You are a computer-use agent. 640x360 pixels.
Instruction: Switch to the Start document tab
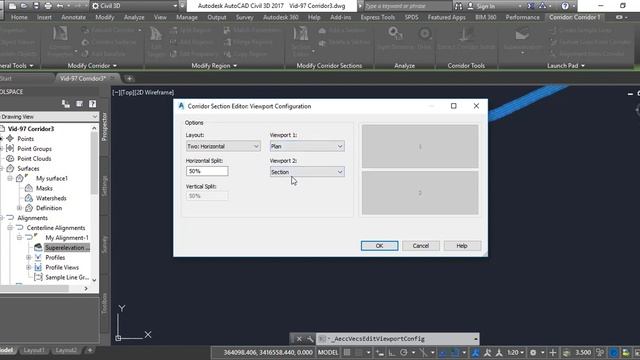(6, 78)
